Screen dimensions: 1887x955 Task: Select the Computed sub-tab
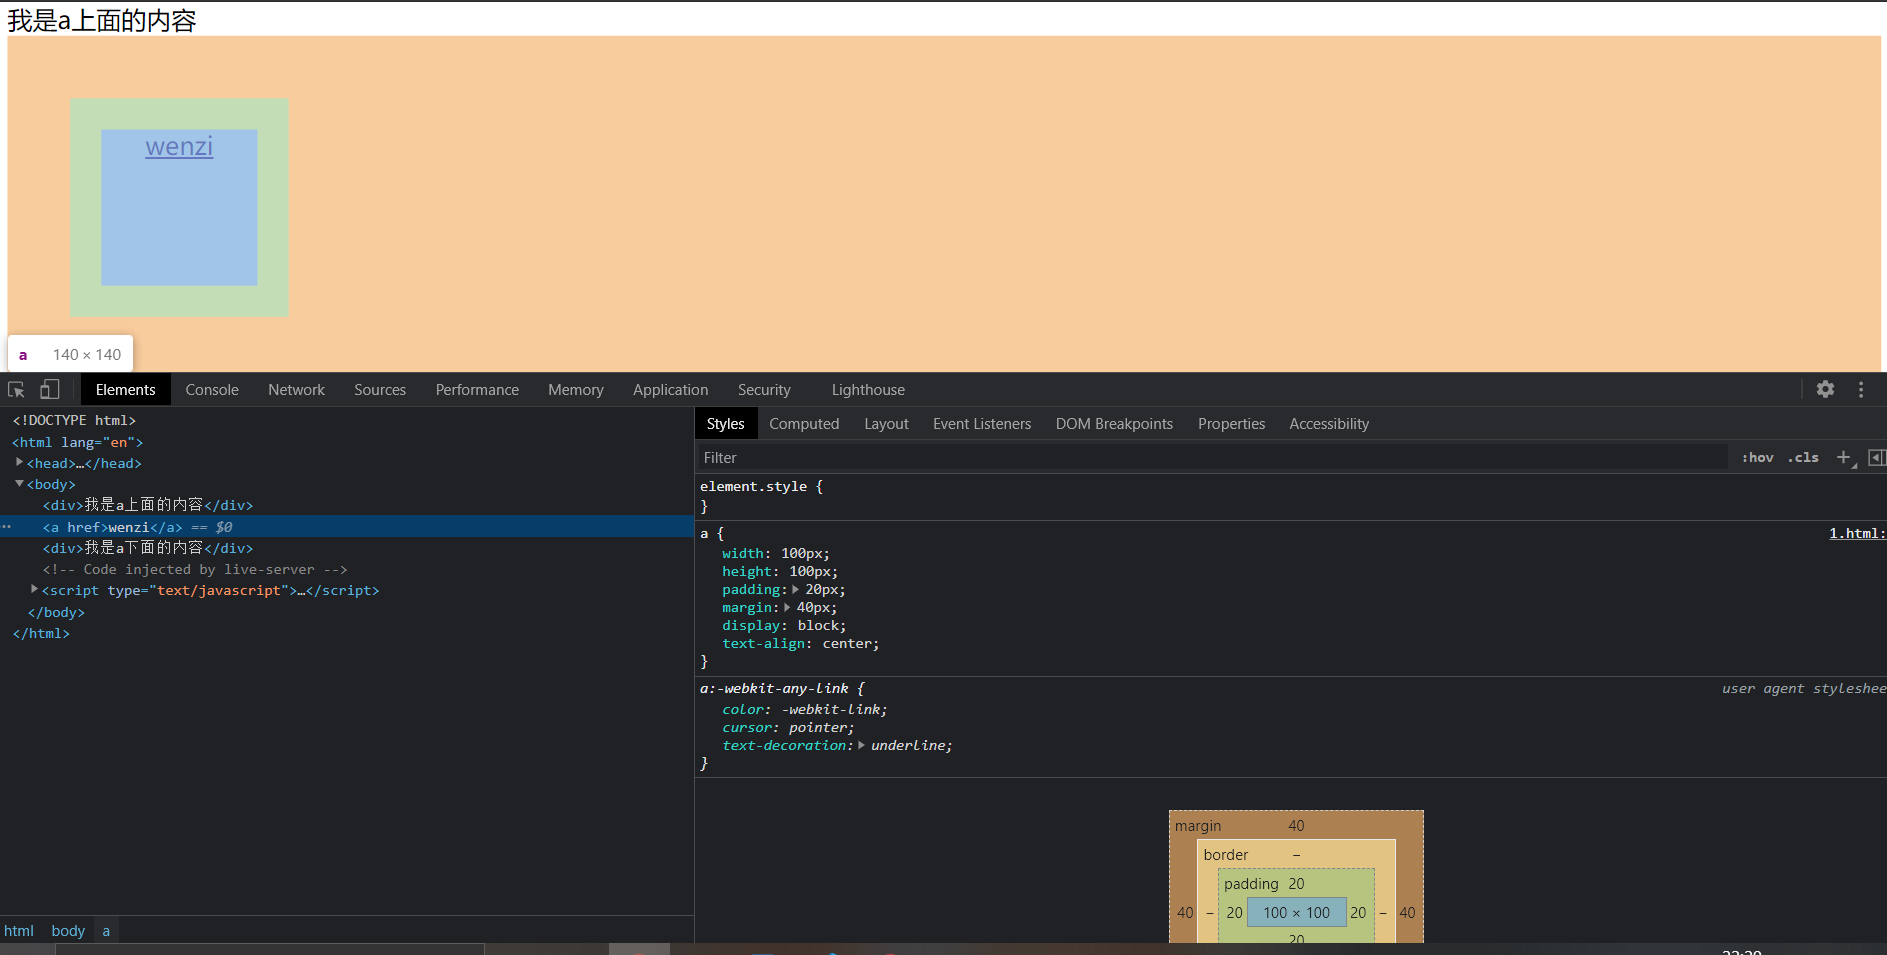tap(804, 424)
